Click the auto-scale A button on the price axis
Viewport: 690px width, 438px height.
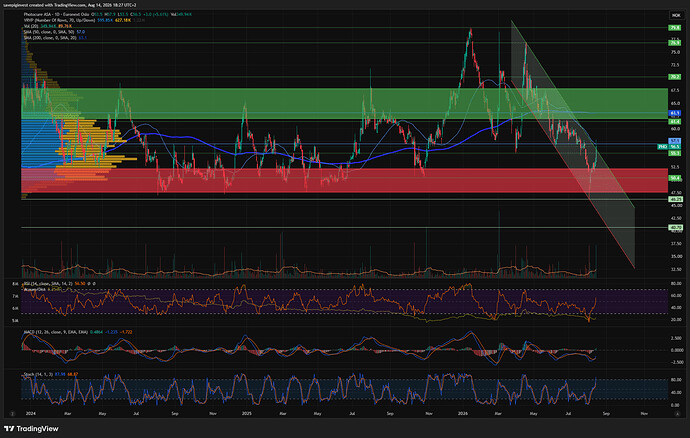pyautogui.click(x=677, y=414)
